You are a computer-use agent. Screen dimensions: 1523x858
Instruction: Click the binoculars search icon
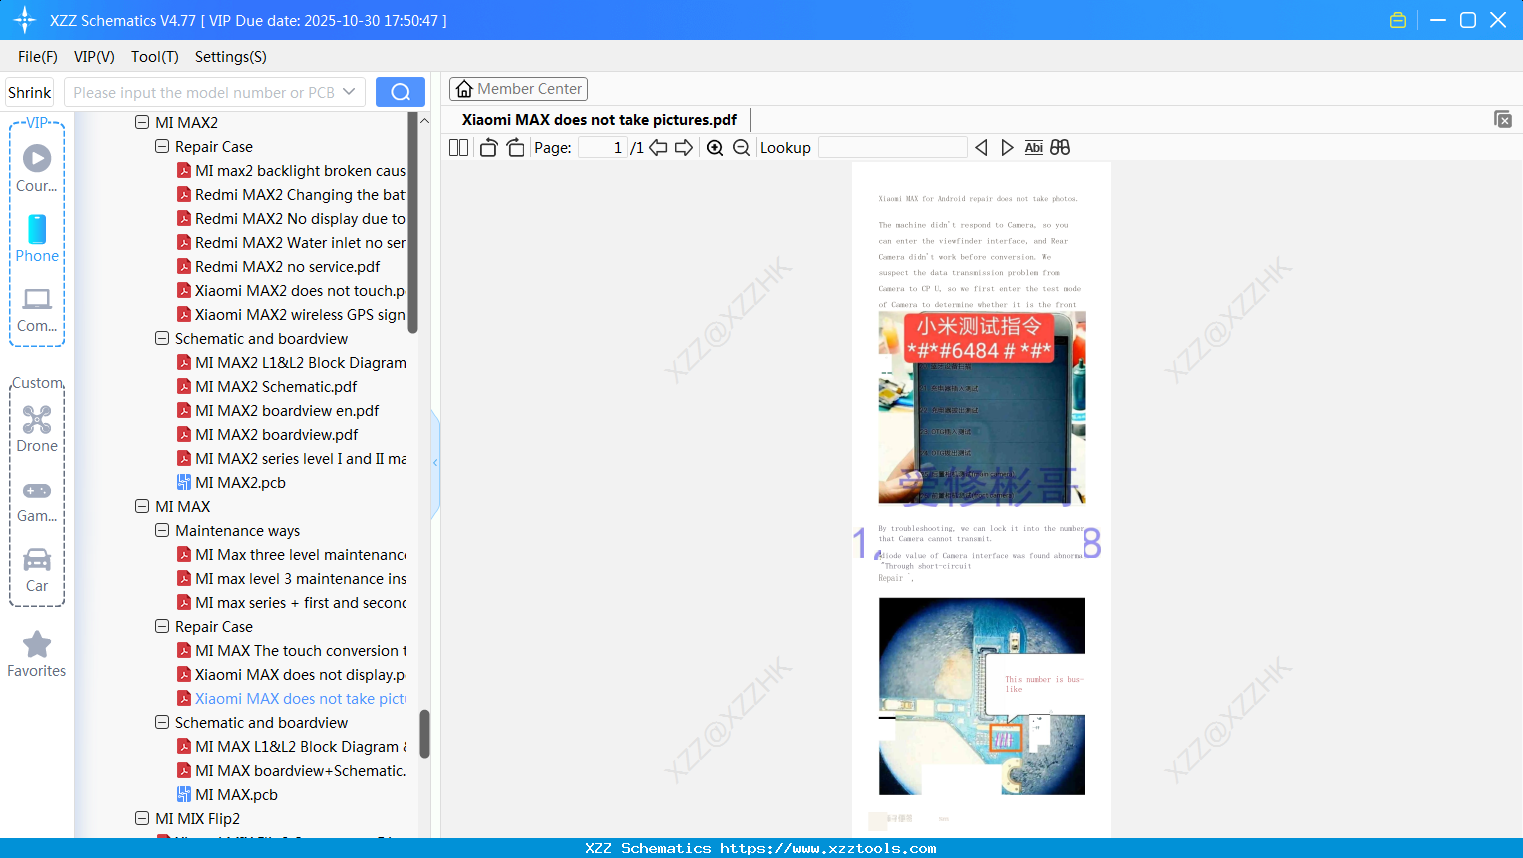[1060, 148]
